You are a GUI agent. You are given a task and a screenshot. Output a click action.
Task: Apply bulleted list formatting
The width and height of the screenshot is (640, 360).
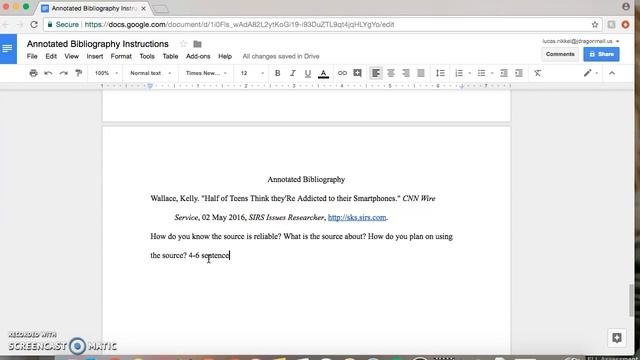pyautogui.click(x=482, y=73)
